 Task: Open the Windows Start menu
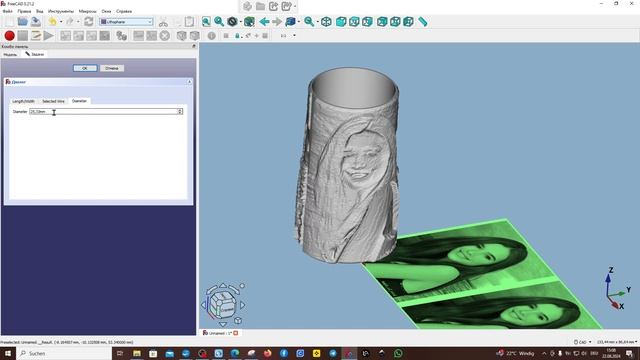coord(7,353)
